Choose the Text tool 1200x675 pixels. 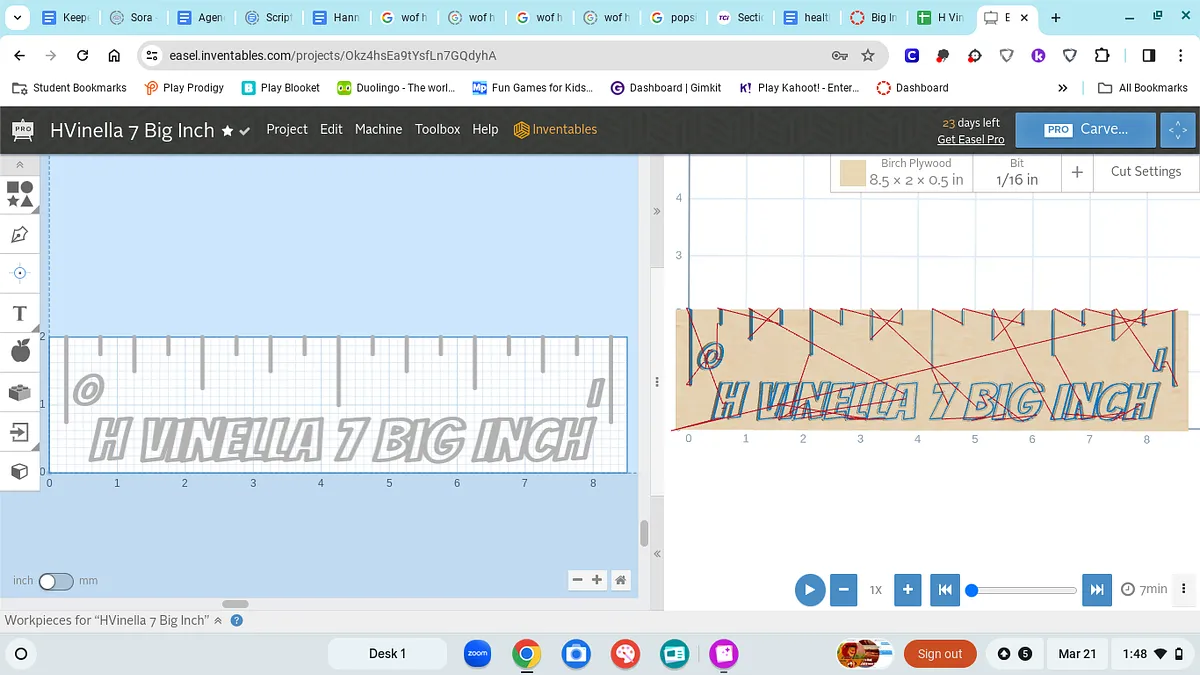tap(19, 314)
